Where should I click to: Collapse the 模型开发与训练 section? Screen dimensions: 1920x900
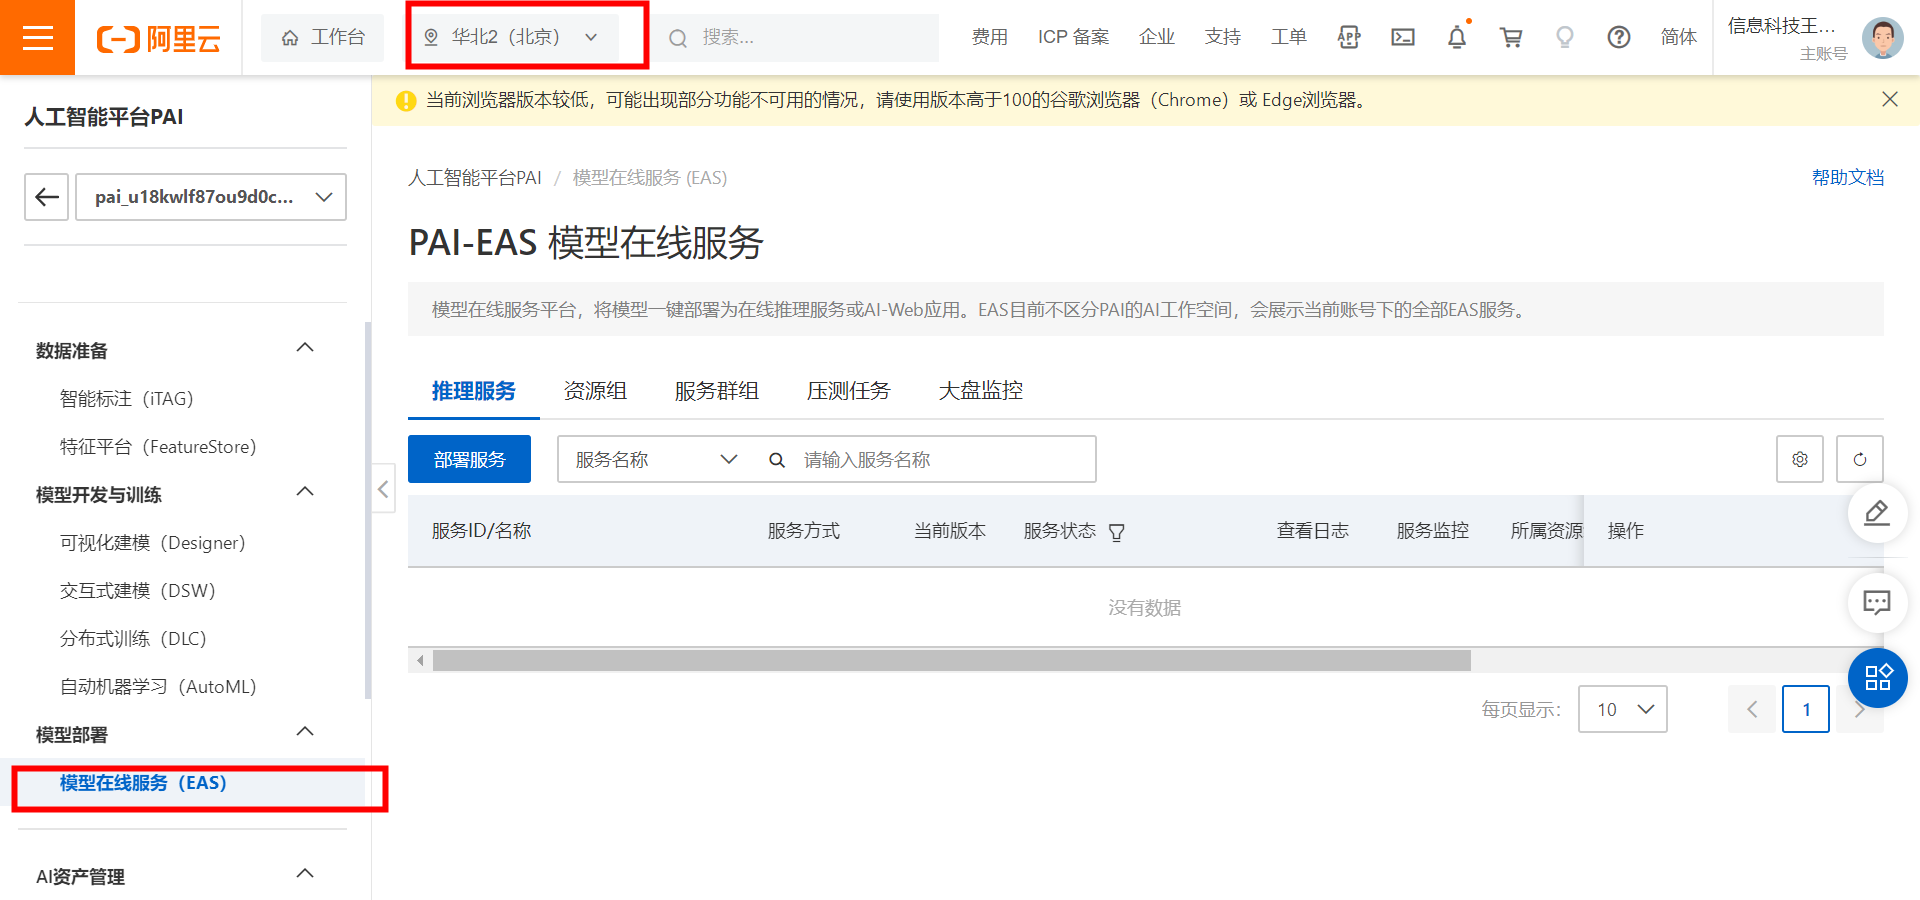click(306, 492)
